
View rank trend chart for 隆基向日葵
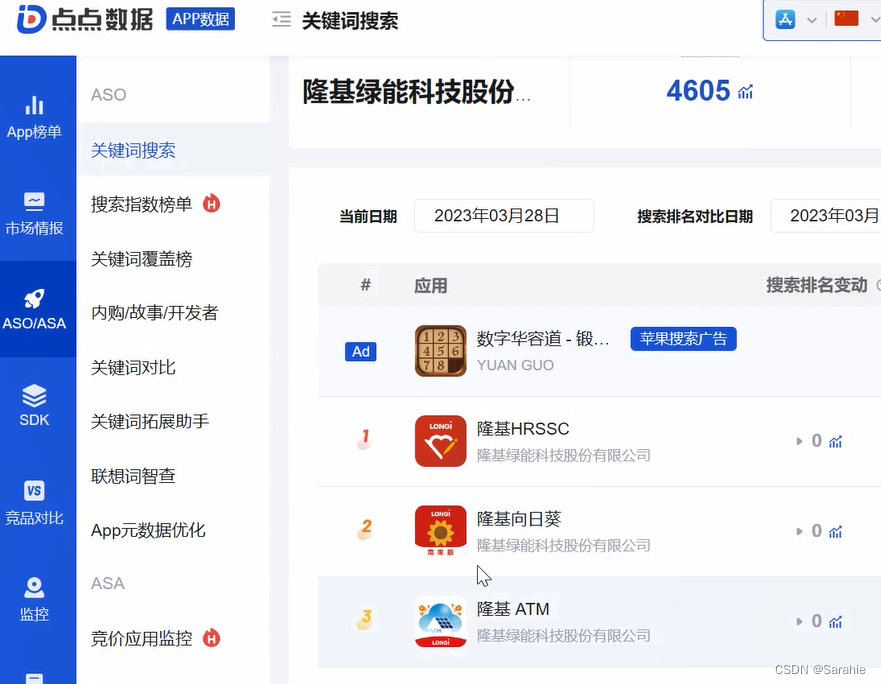tap(835, 532)
